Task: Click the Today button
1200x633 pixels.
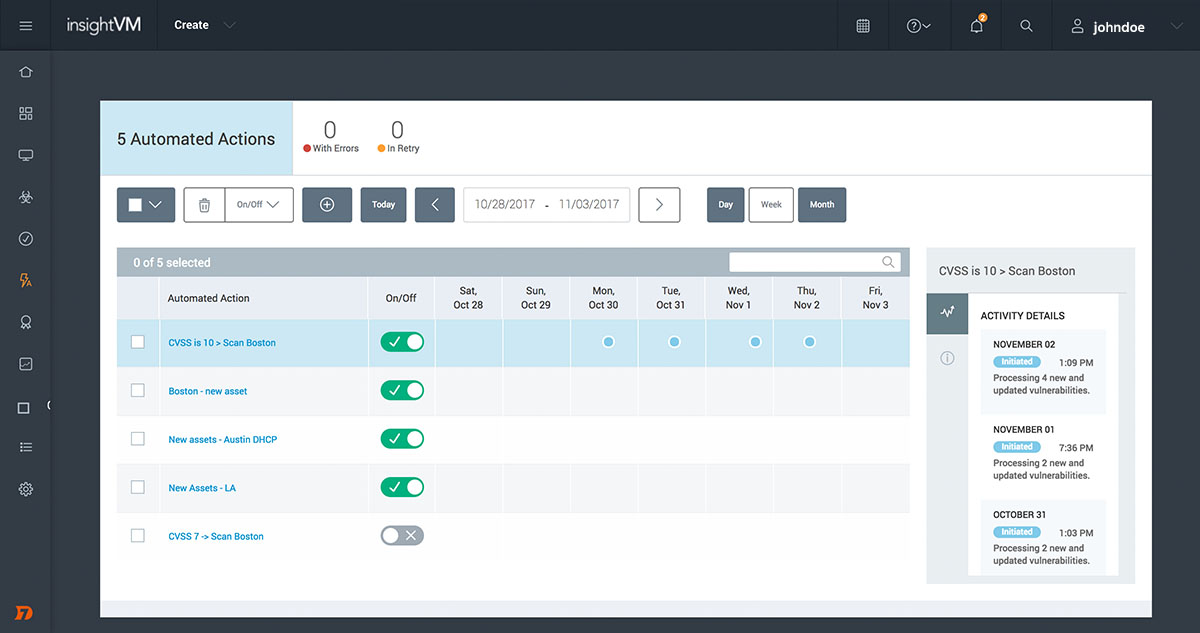Action: coord(383,204)
